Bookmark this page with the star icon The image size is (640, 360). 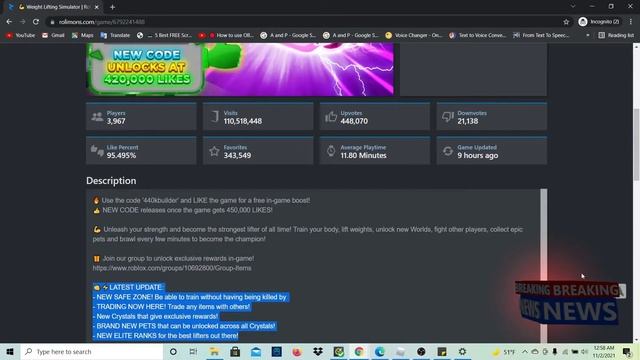tap(566, 22)
